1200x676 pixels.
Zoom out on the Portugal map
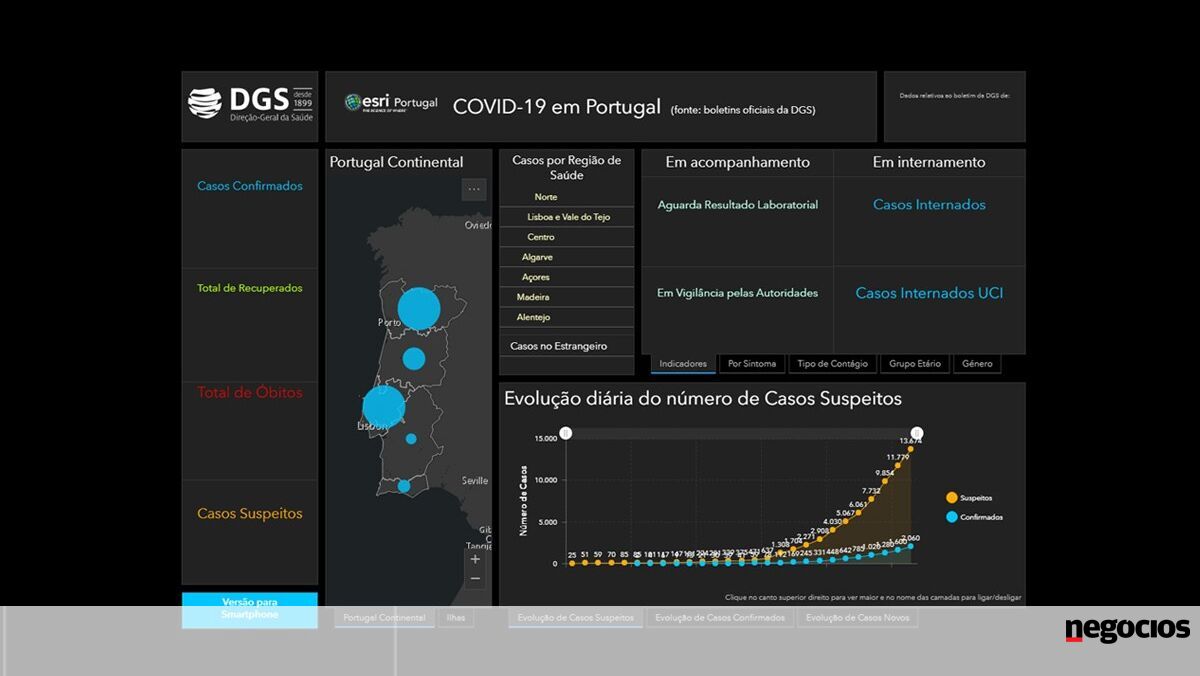click(475, 579)
